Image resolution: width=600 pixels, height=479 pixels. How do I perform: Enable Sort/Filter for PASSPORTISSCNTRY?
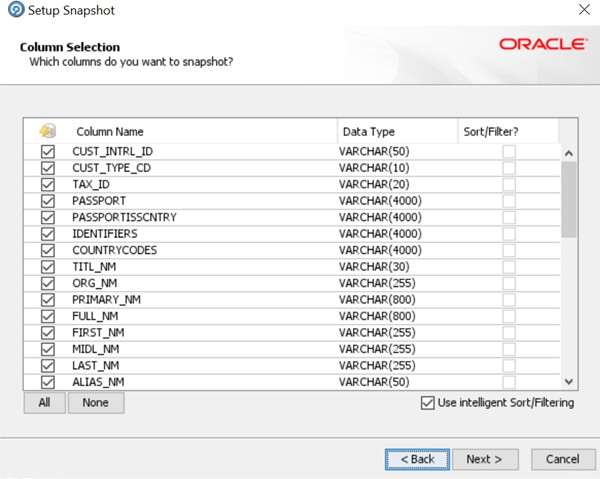tap(509, 217)
